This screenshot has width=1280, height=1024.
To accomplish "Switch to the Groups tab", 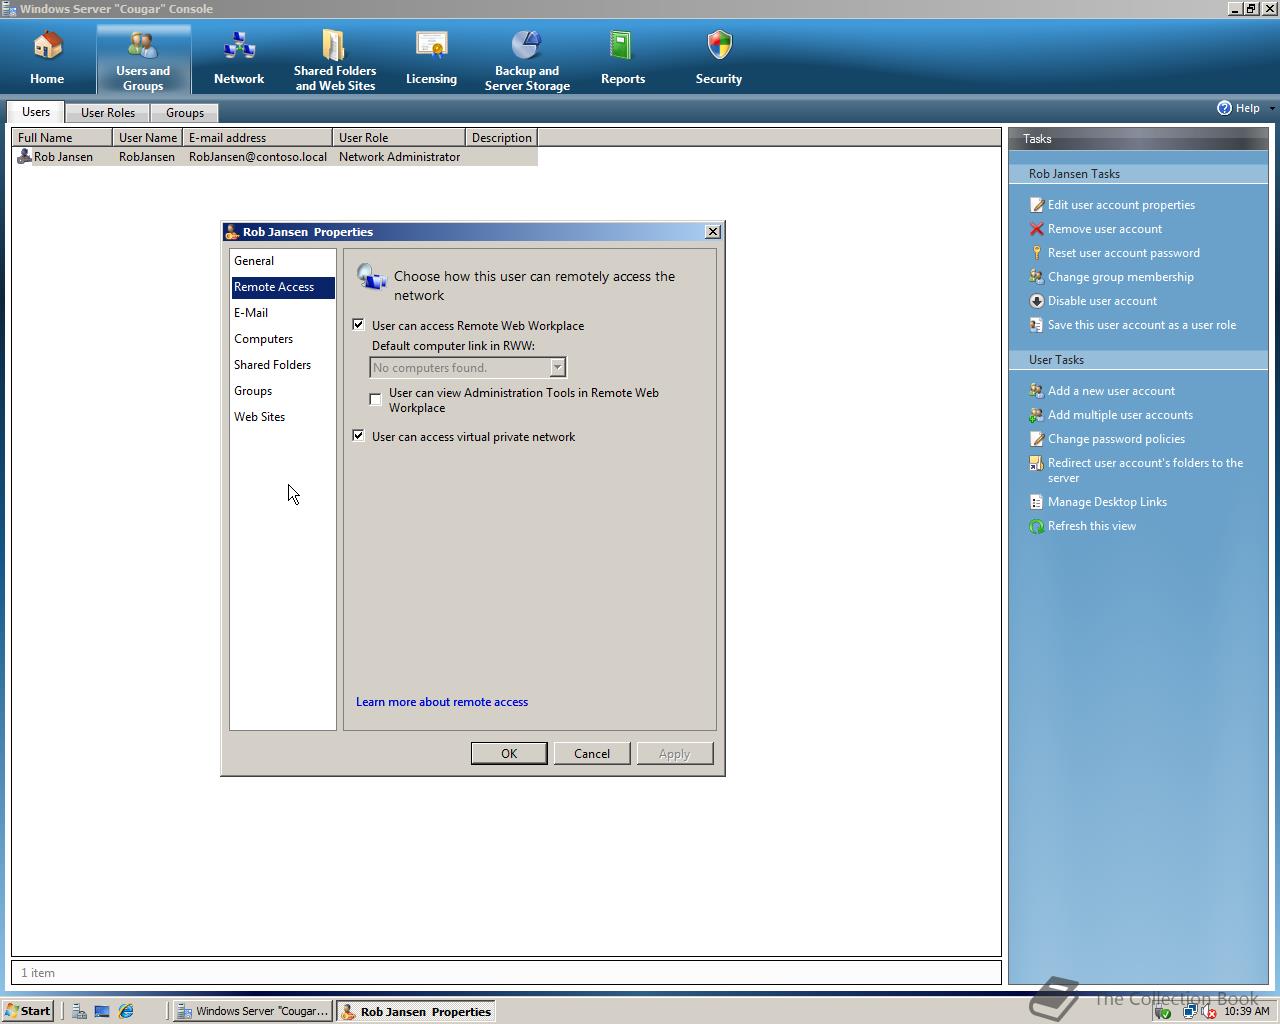I will [x=185, y=113].
